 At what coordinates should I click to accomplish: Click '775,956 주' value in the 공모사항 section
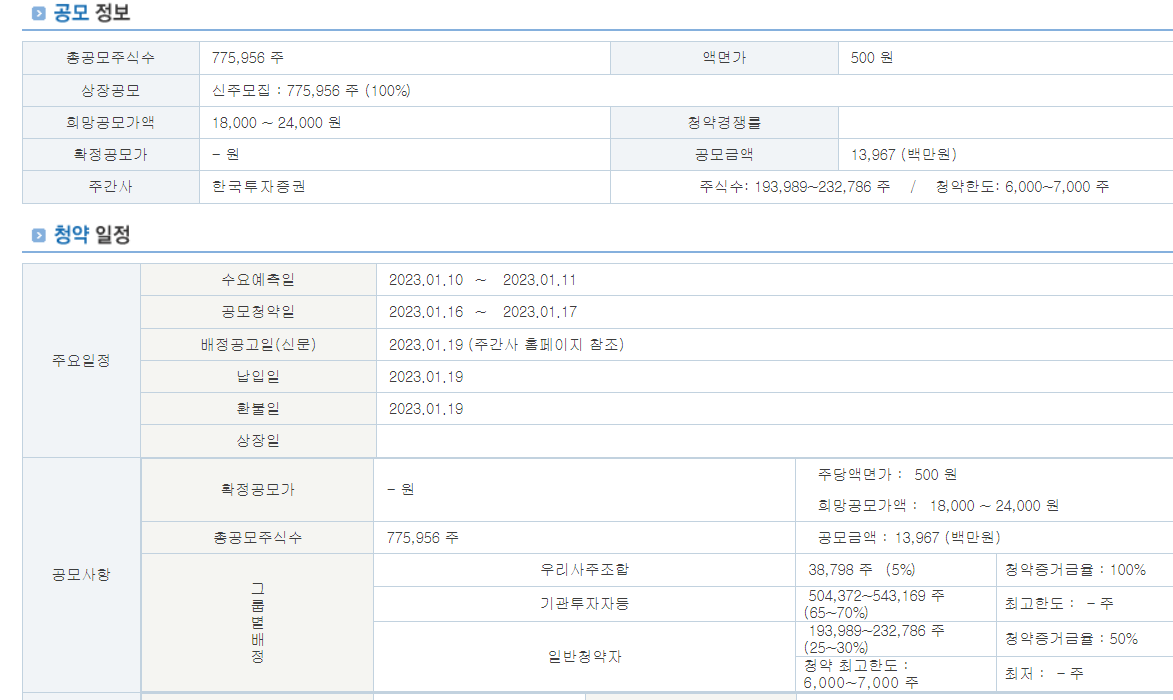(423, 538)
